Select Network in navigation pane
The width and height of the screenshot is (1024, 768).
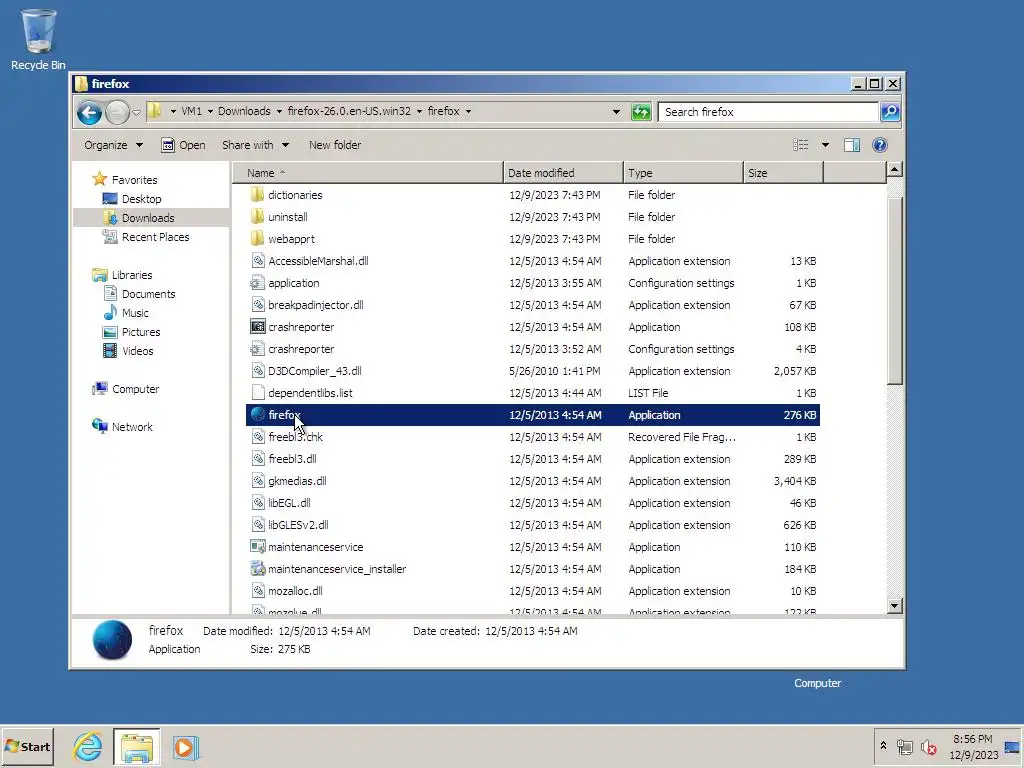(x=122, y=426)
